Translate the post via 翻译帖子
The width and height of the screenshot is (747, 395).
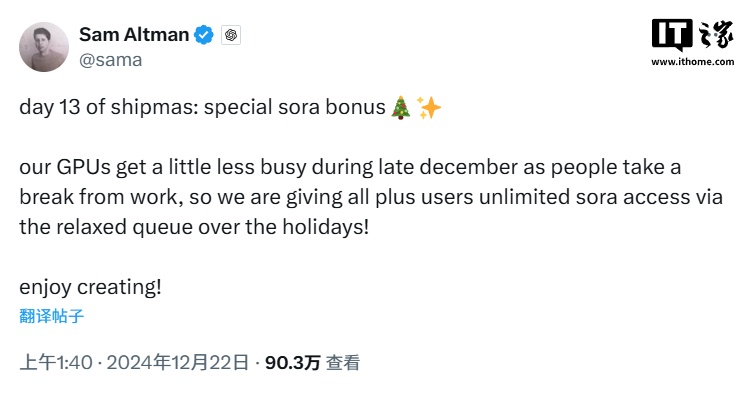[x=51, y=316]
